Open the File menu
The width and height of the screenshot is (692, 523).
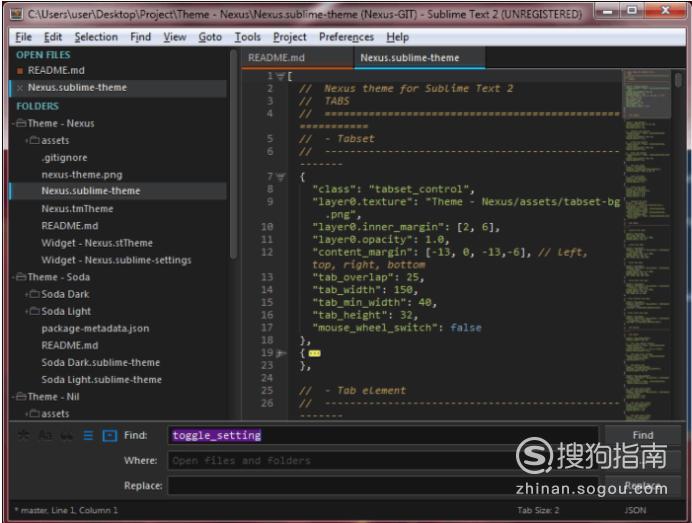point(23,37)
